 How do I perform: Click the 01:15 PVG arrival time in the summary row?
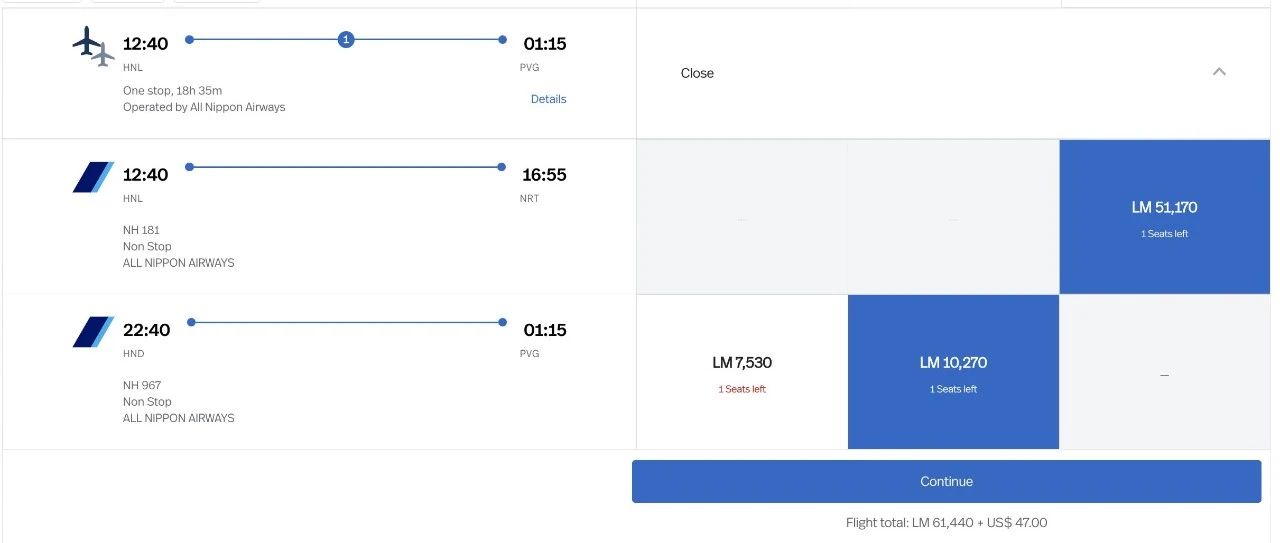pyautogui.click(x=545, y=44)
